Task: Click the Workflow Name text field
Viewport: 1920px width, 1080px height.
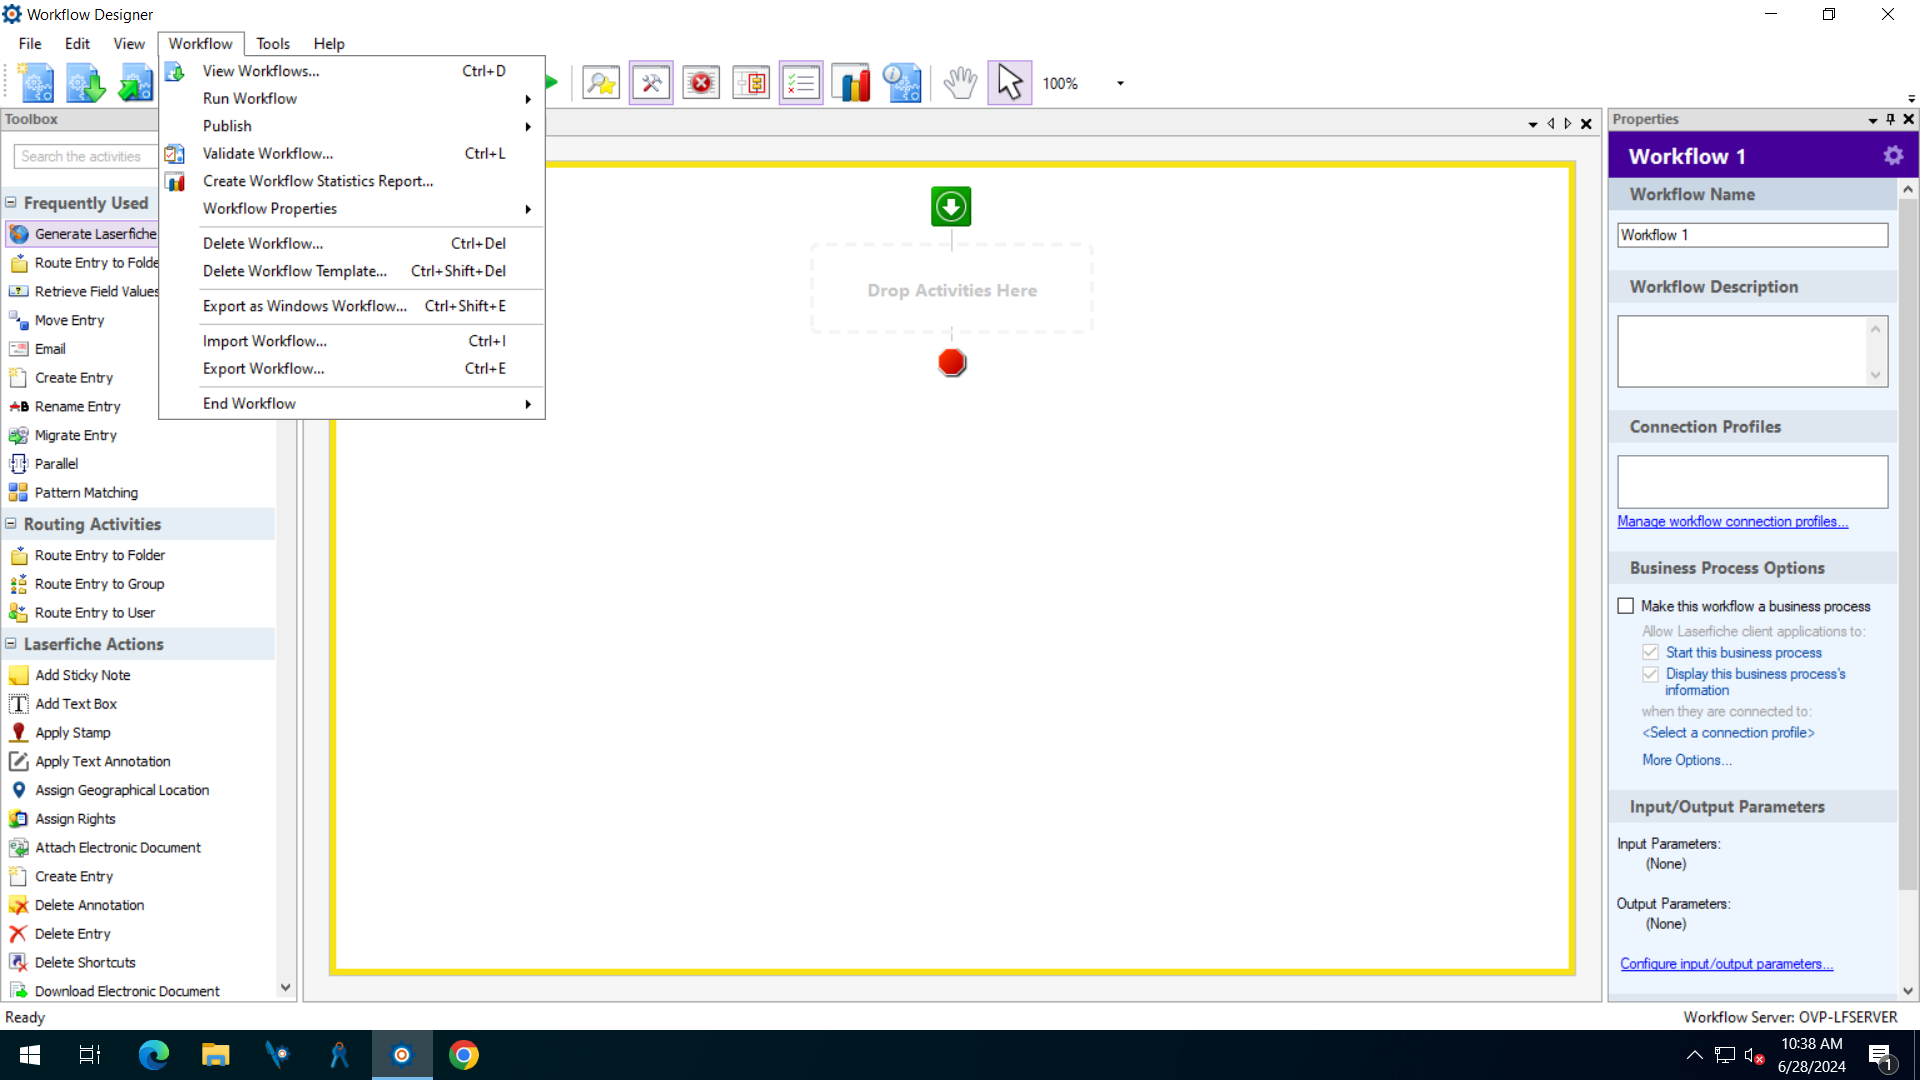Action: [1752, 235]
